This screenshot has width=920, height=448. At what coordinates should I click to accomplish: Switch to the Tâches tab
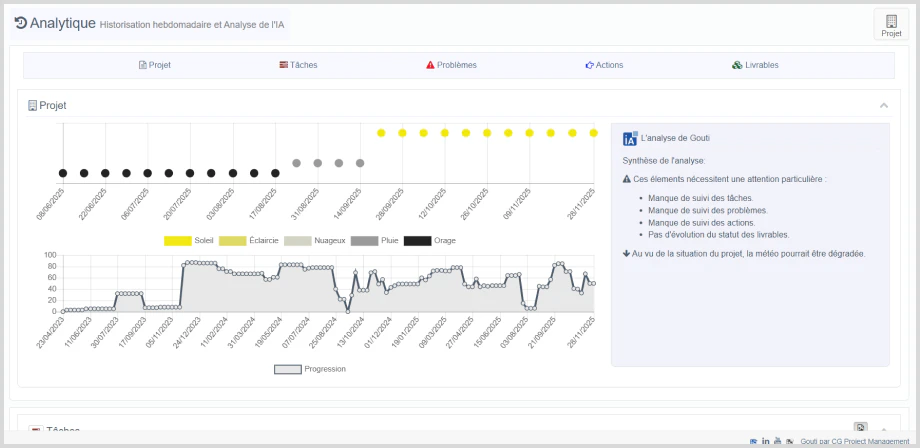tap(298, 65)
